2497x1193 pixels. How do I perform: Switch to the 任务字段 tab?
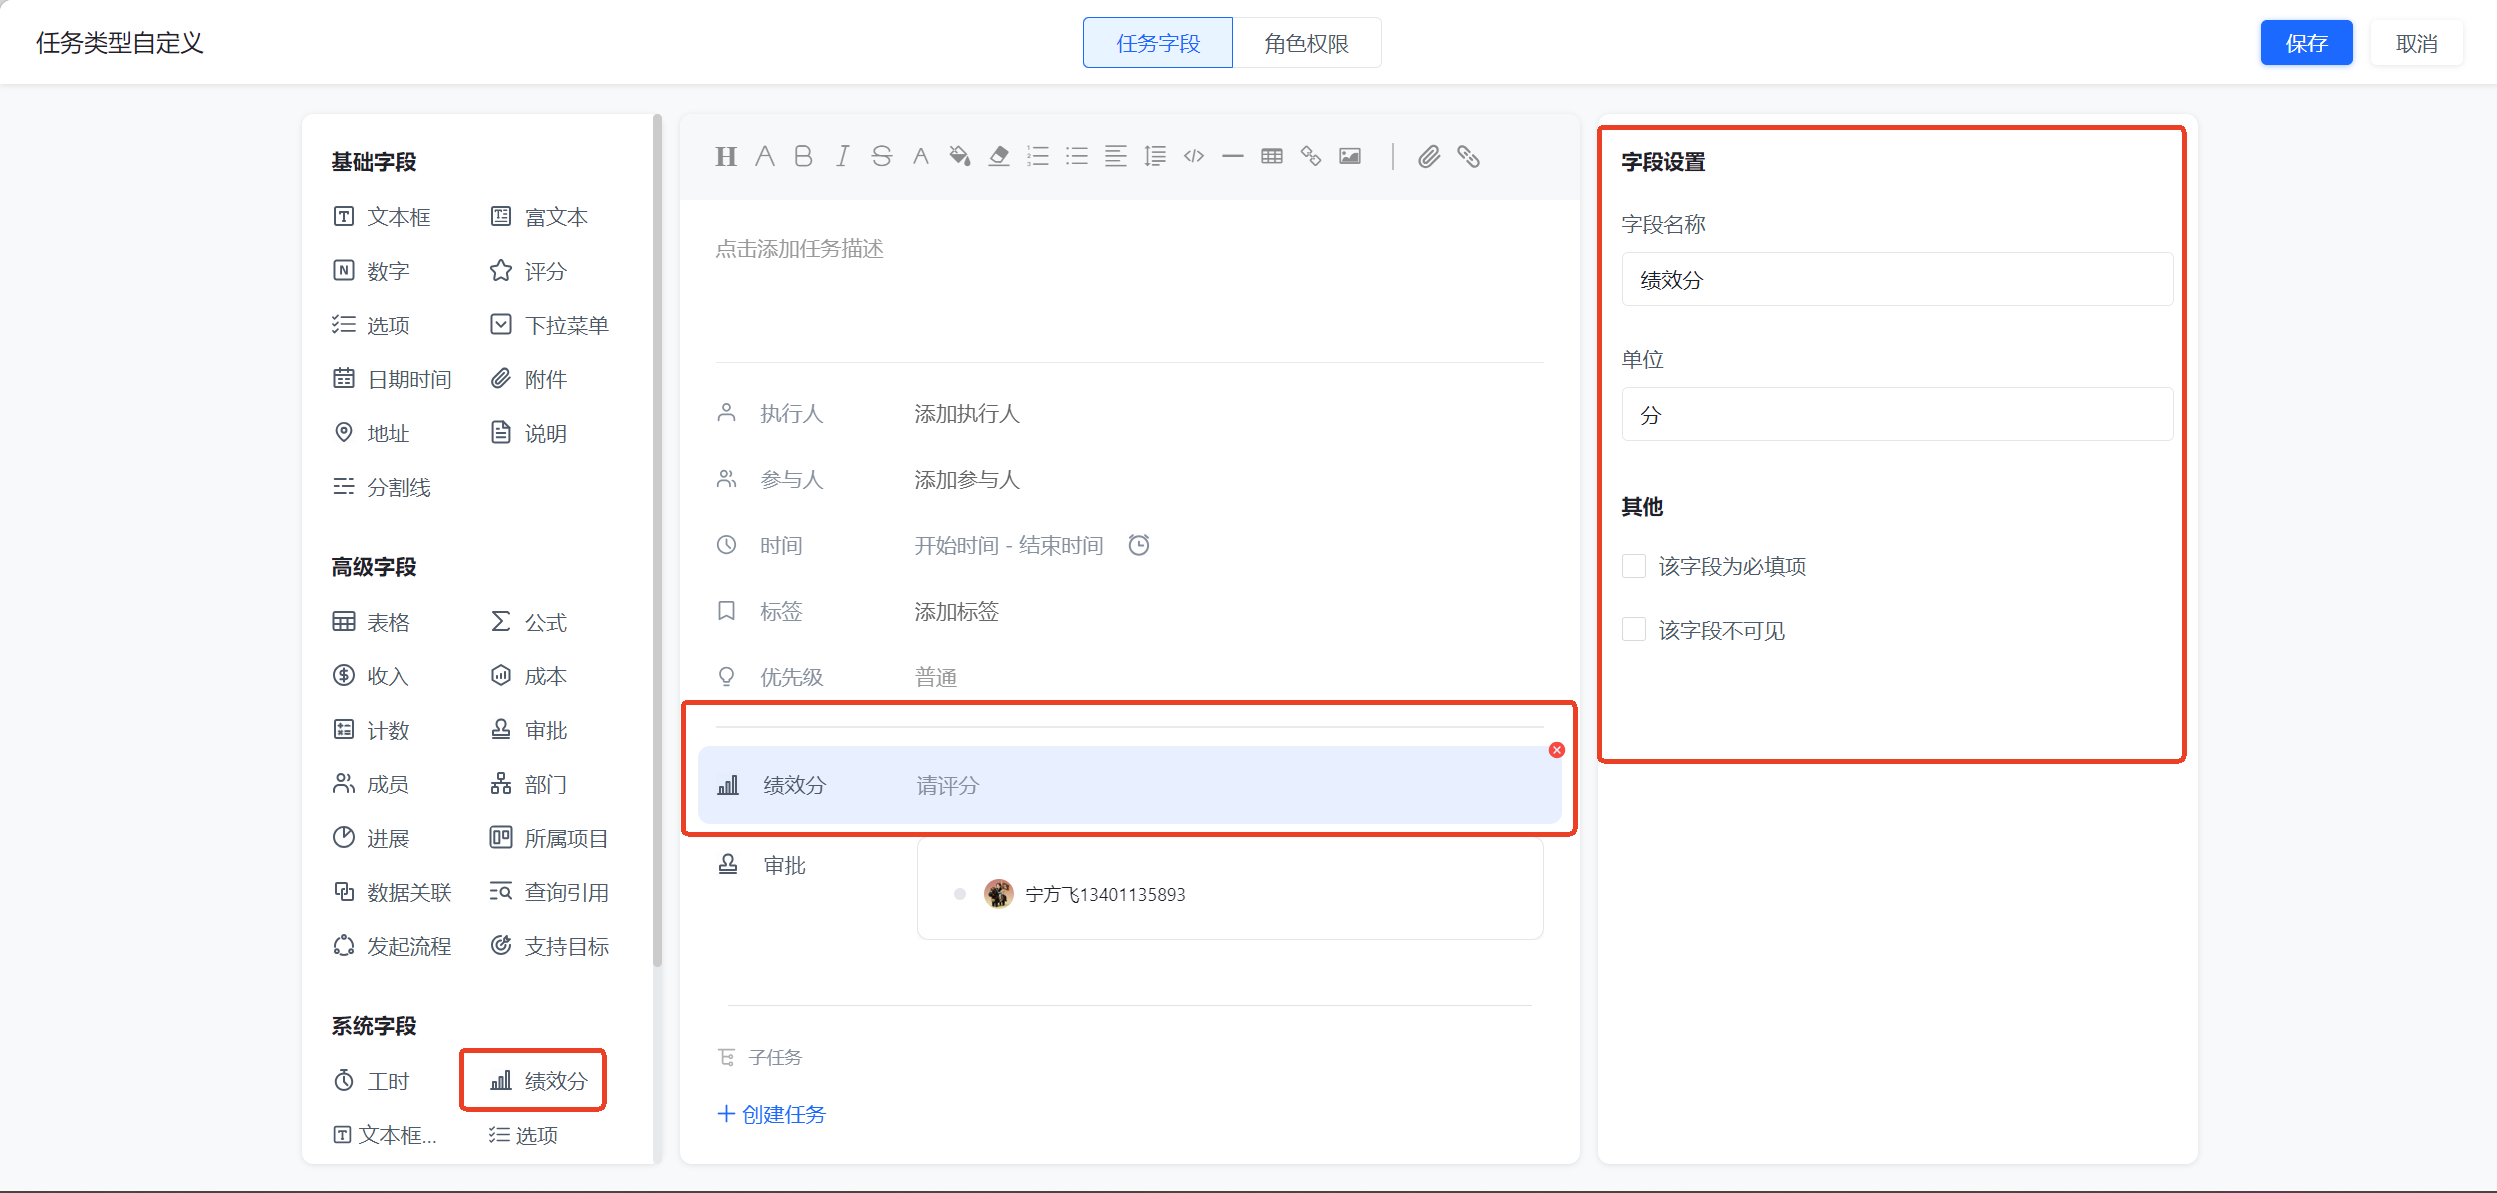pyautogui.click(x=1158, y=43)
